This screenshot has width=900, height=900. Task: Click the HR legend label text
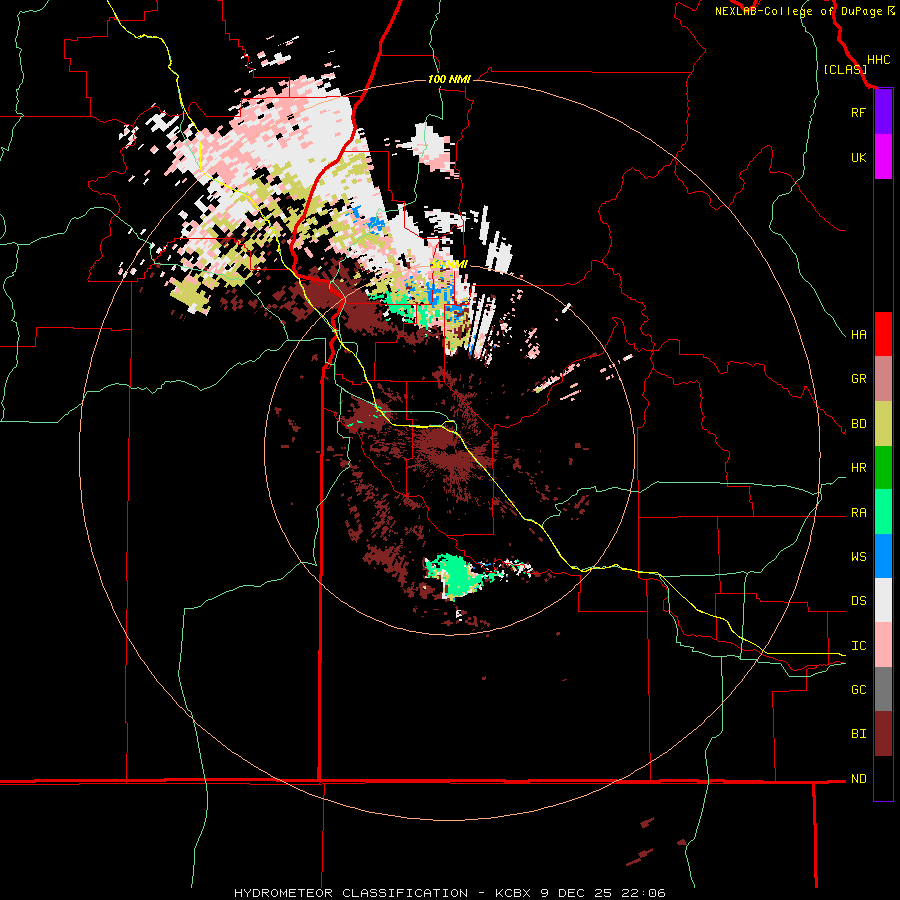coord(858,468)
